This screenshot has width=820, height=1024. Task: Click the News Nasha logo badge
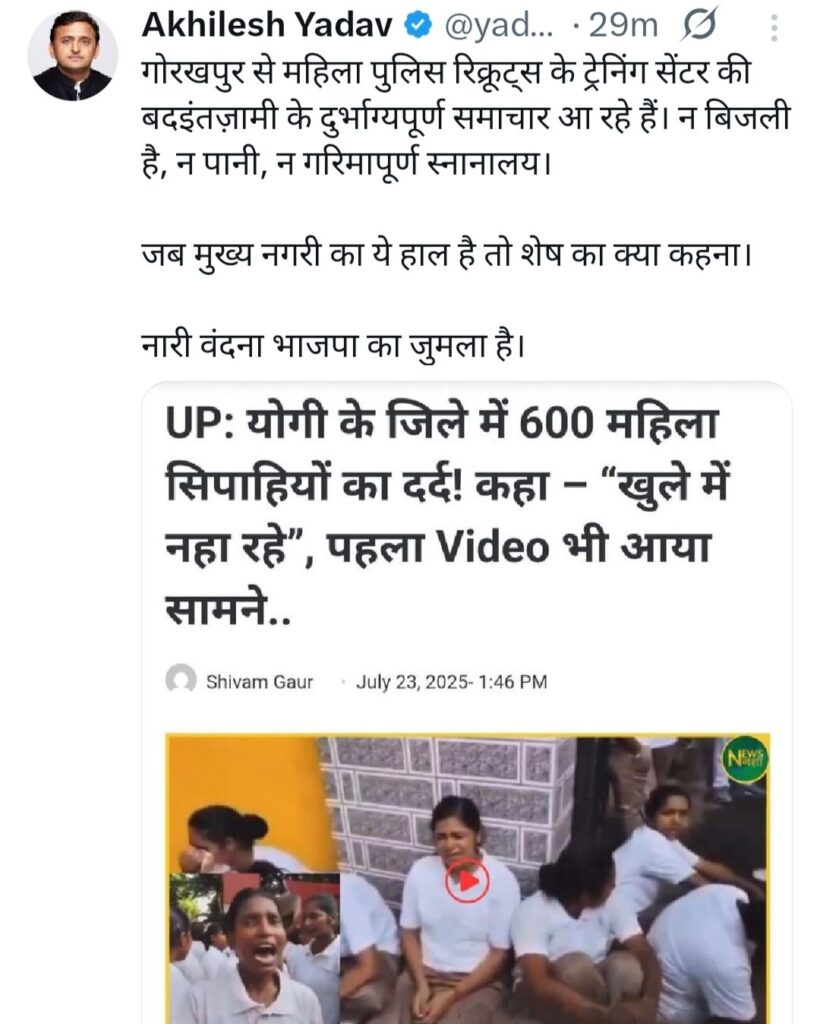pyautogui.click(x=747, y=760)
